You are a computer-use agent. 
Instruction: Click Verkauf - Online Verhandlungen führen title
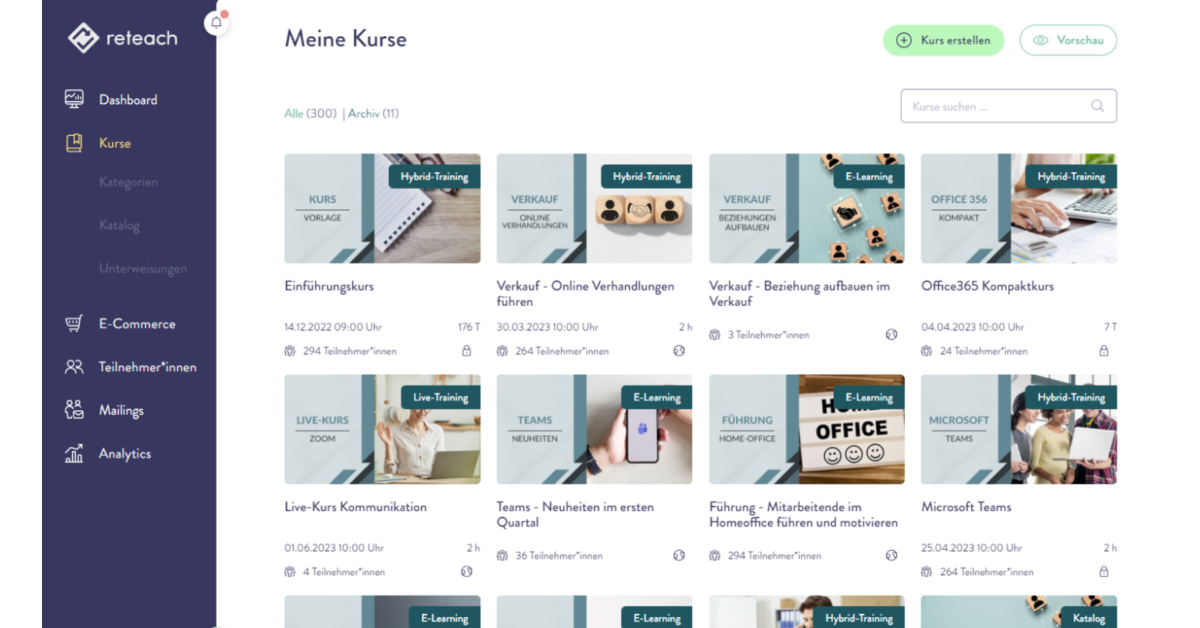click(x=586, y=293)
